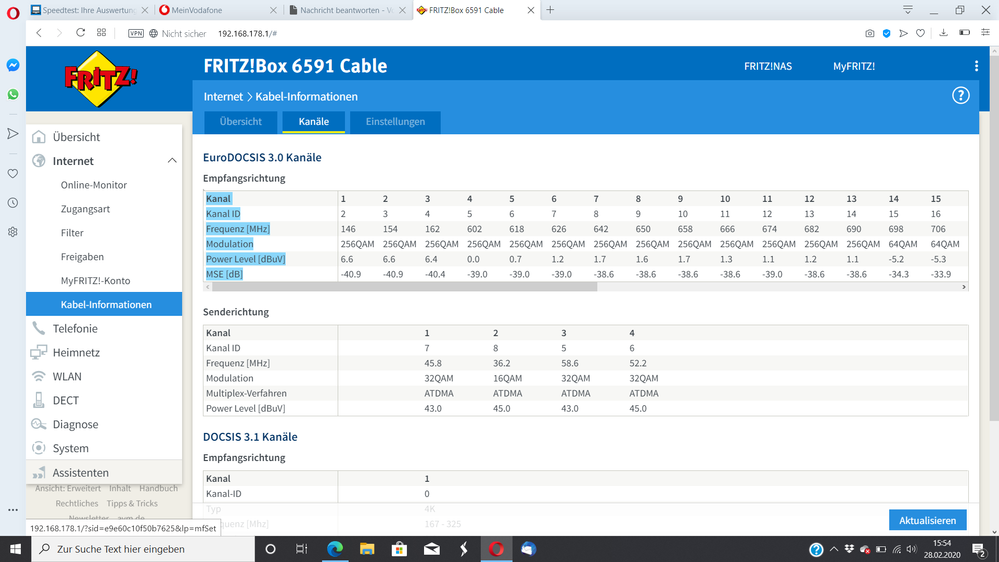999x562 pixels.
Task: Open the tab list menu in title bar
Action: coord(908,10)
